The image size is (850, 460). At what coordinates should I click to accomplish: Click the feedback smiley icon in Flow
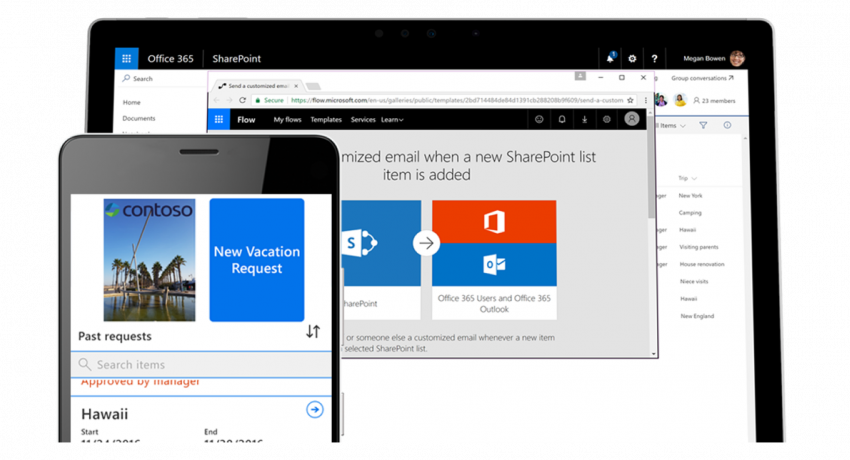point(539,119)
